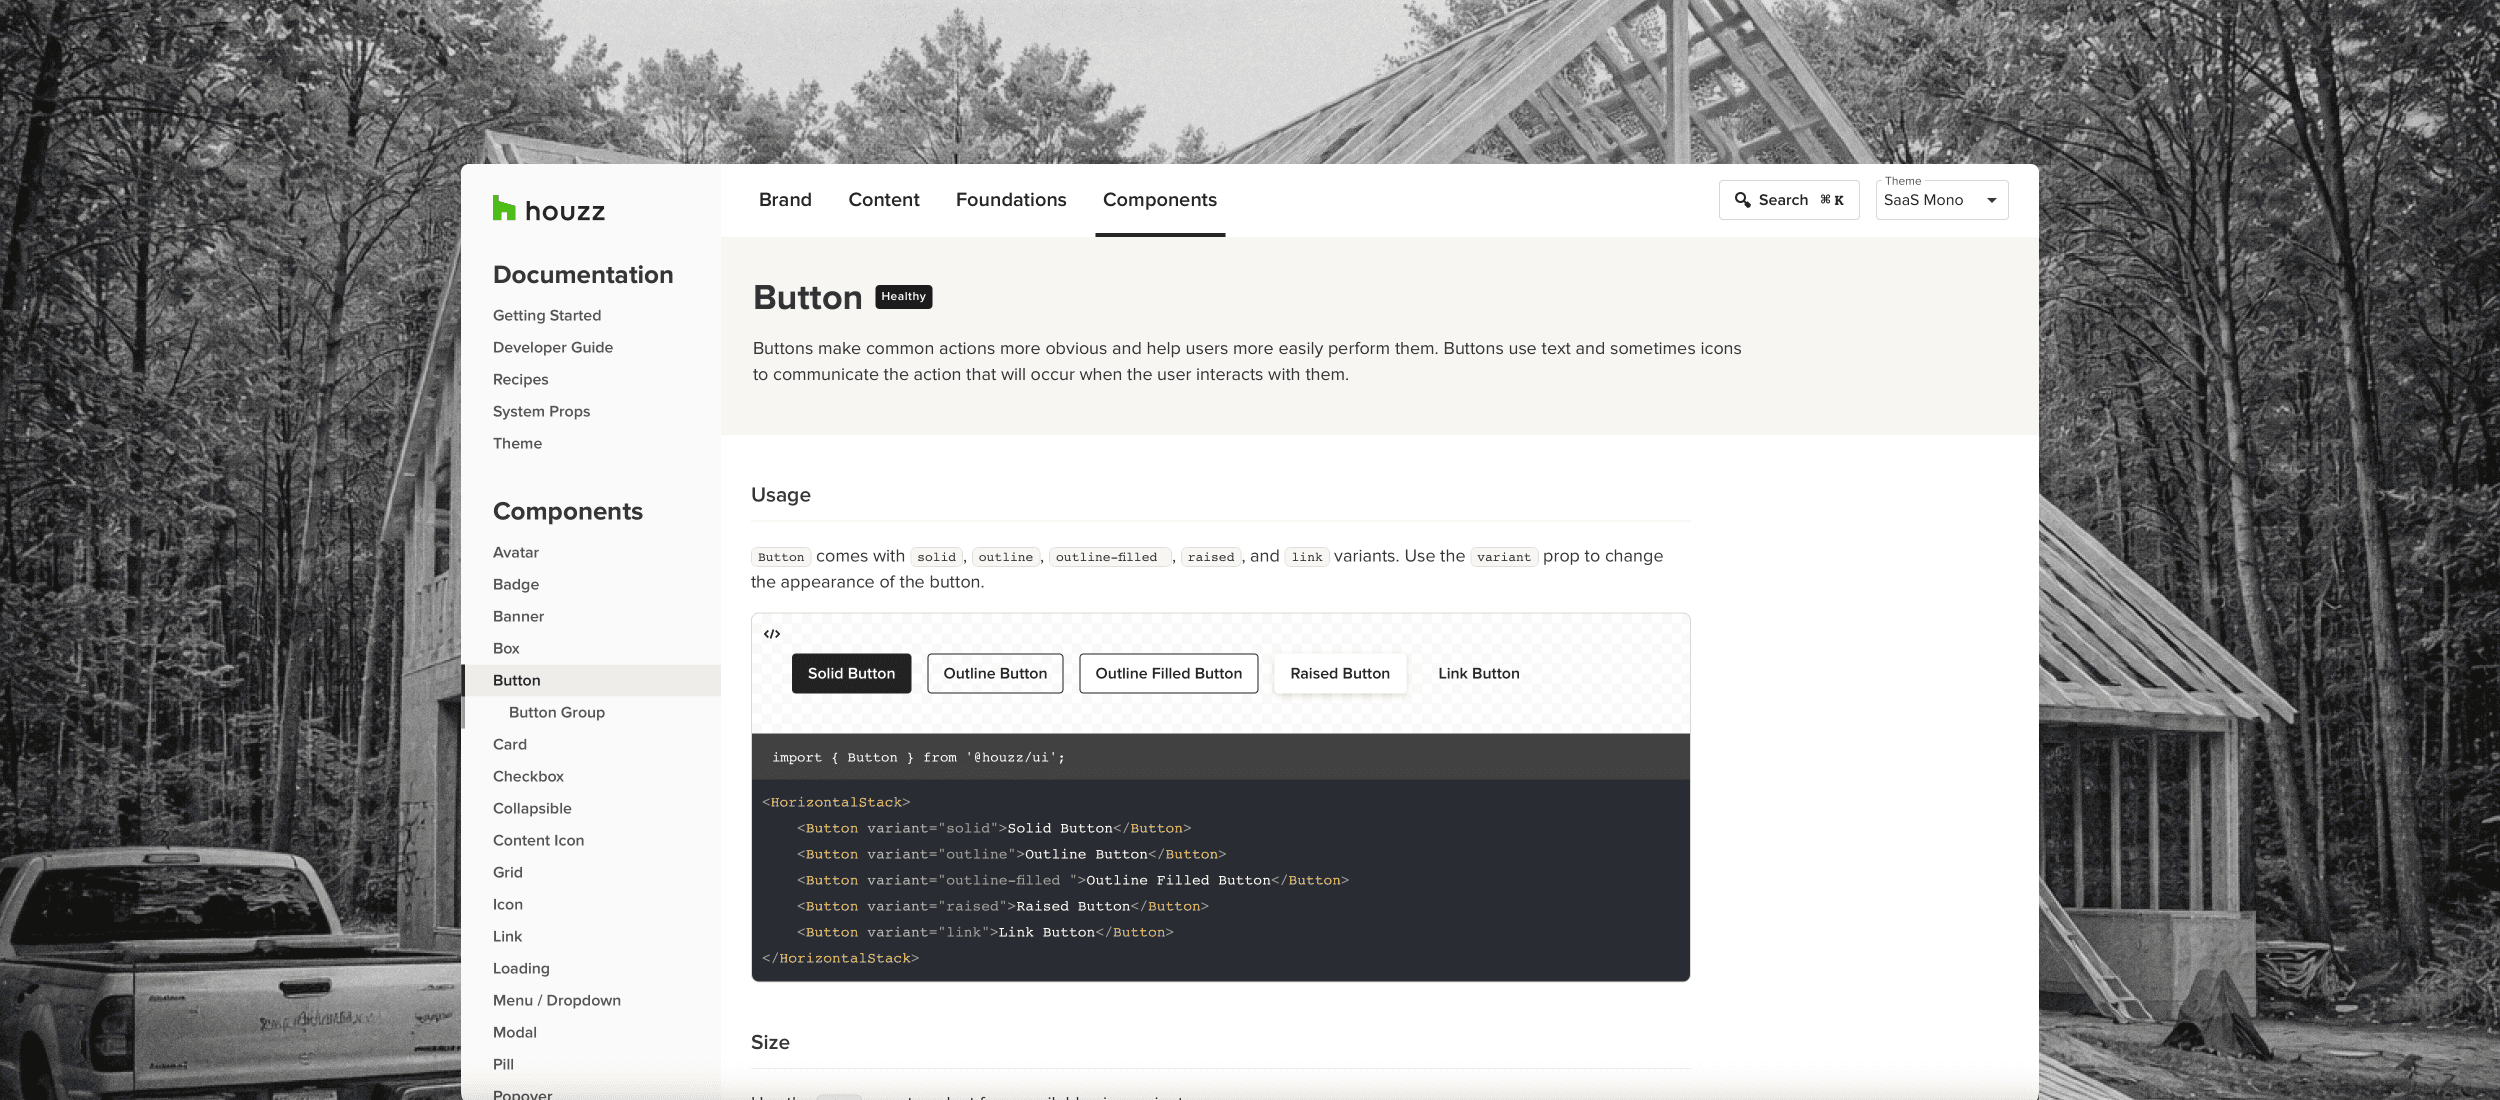Open System Props documentation
This screenshot has height=1100, width=2500.
pyautogui.click(x=541, y=412)
